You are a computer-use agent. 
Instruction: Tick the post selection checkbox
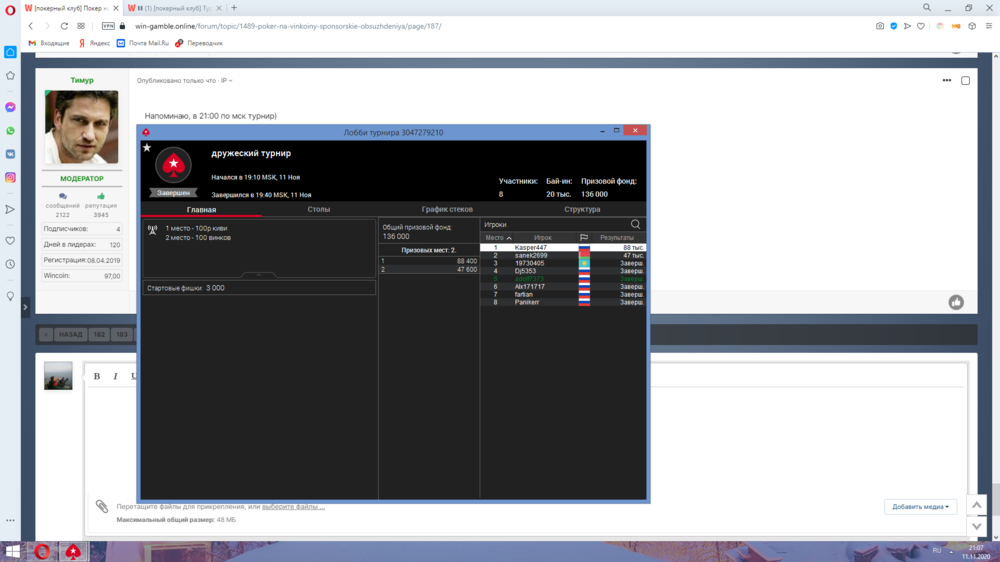coord(965,81)
